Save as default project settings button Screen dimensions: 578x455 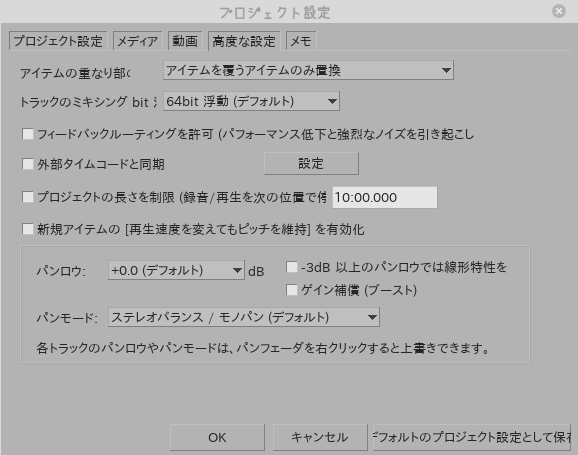(x=472, y=437)
